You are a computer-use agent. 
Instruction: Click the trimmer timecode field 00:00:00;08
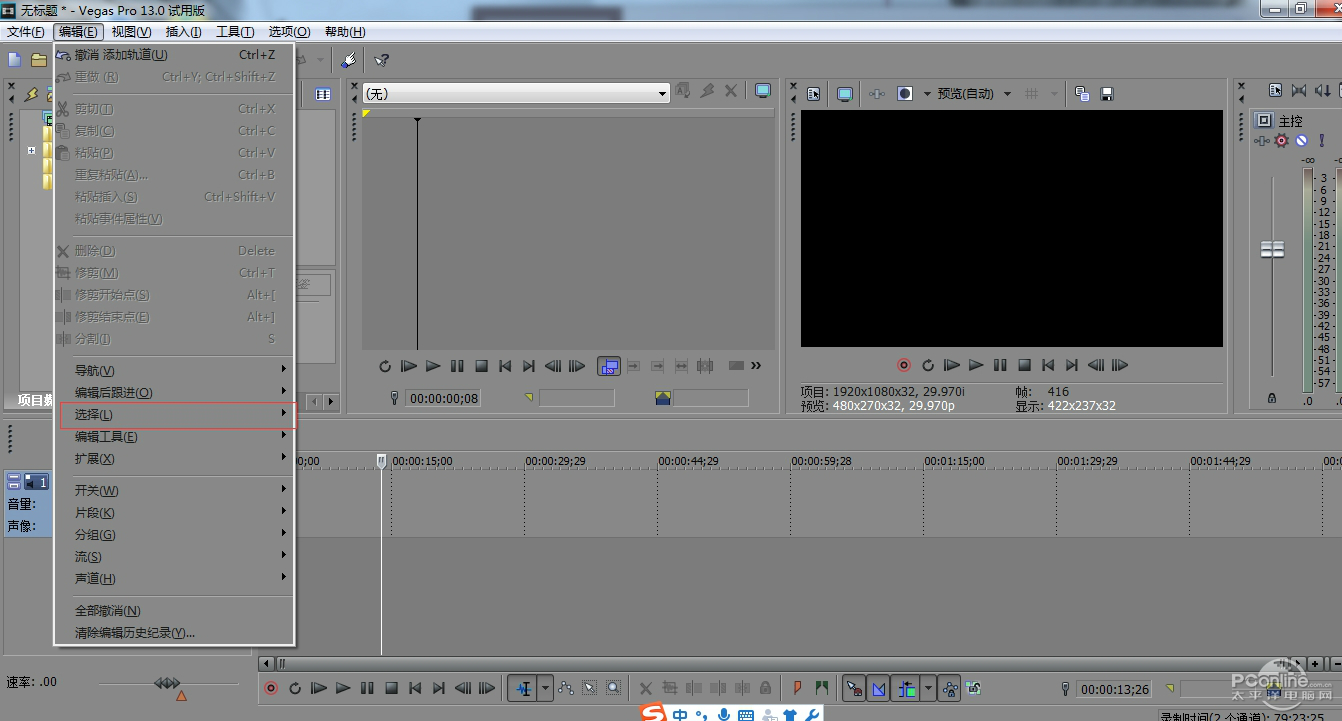pyautogui.click(x=443, y=399)
